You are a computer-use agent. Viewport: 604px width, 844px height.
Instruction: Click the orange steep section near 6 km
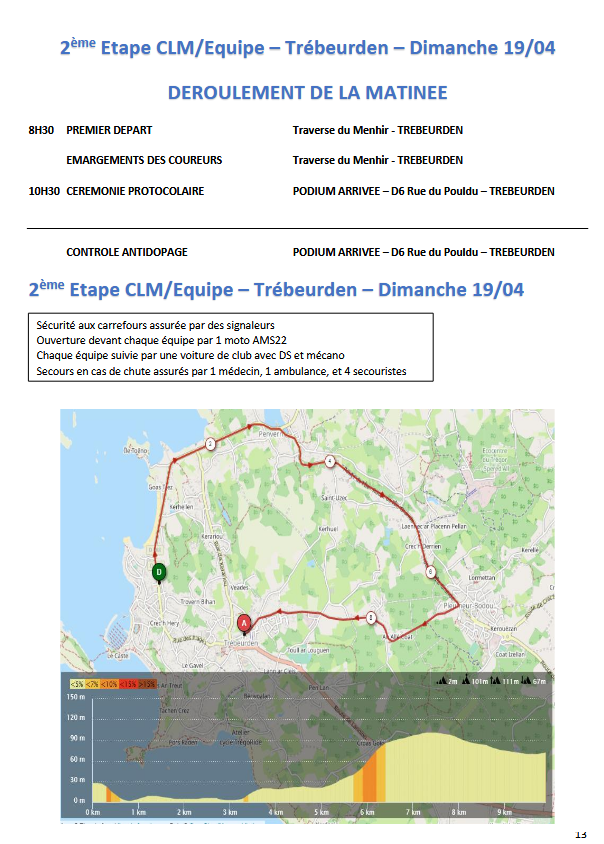[368, 775]
